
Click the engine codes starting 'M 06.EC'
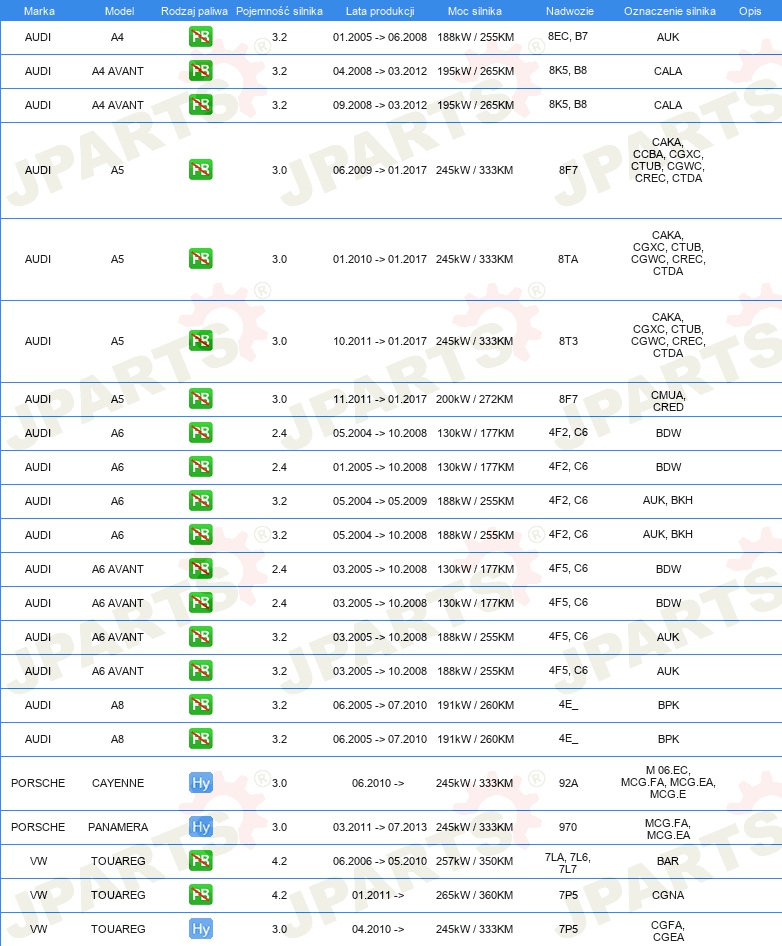tap(668, 782)
